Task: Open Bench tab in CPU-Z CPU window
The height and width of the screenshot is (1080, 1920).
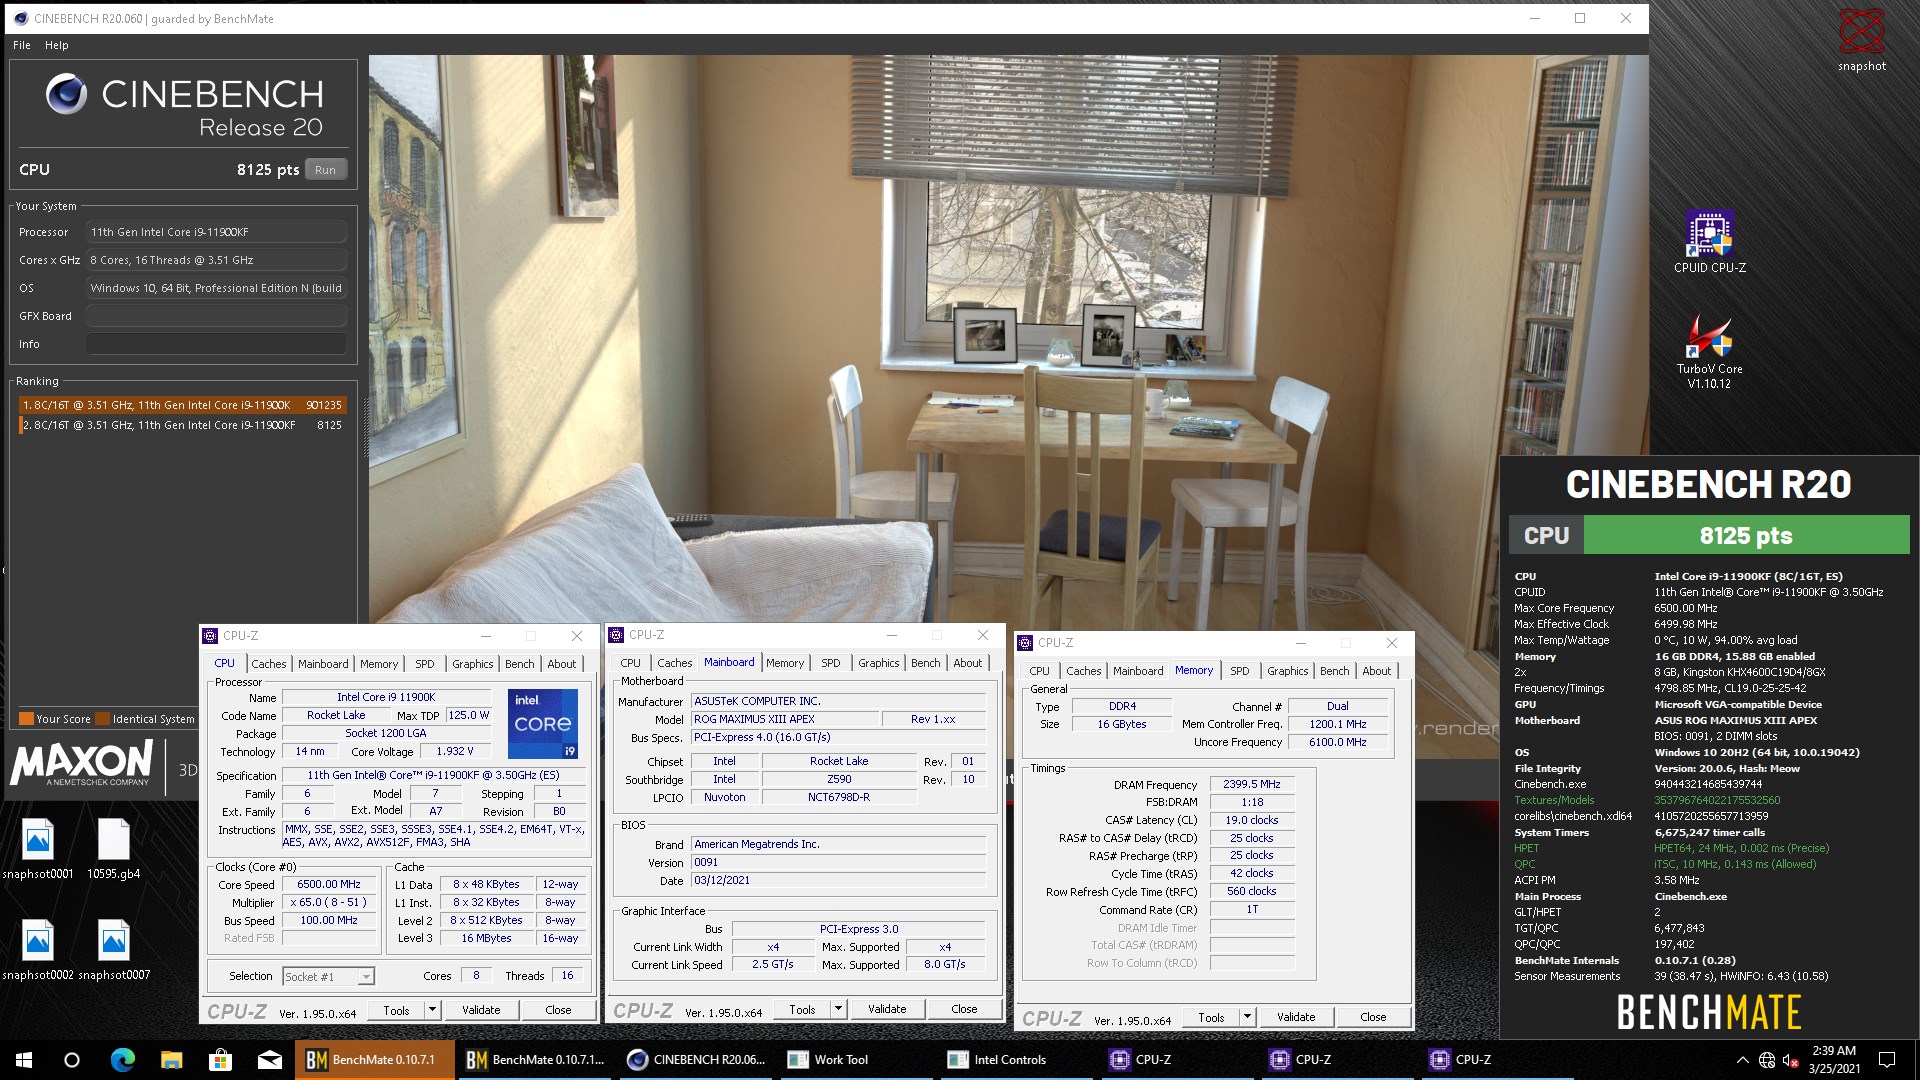Action: pos(519,664)
